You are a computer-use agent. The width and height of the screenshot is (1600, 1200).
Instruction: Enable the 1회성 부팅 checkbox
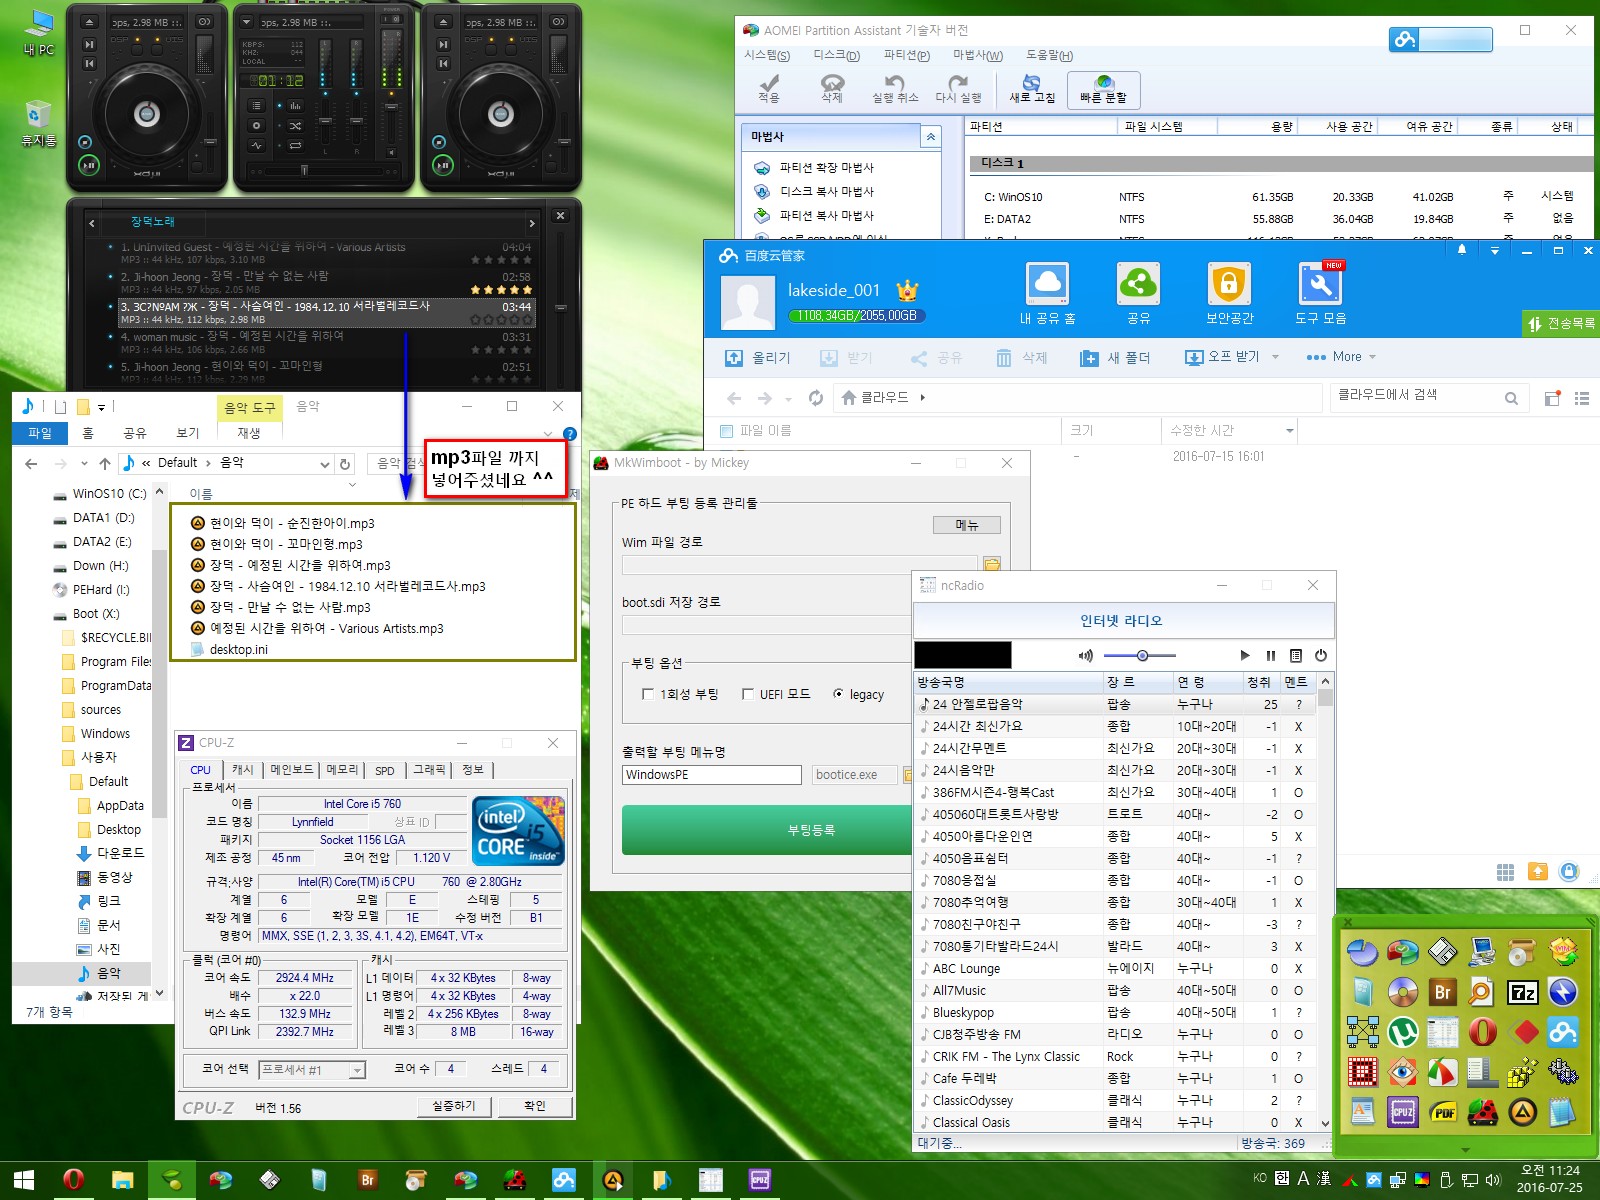point(647,694)
